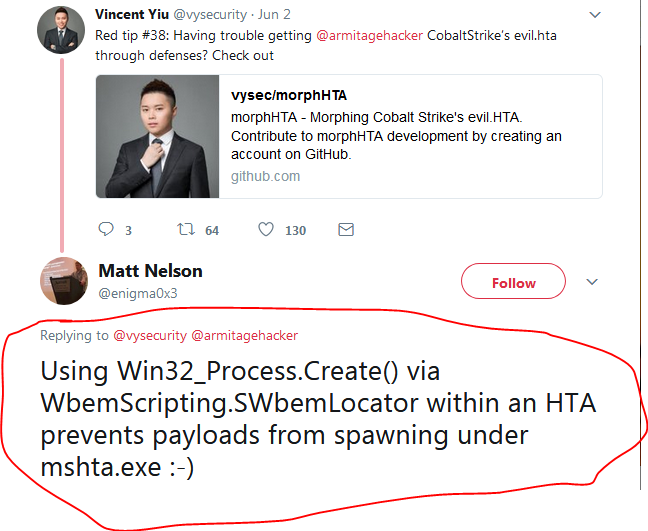648x531 pixels.
Task: Click the reply speech bubble icon
Action: pyautogui.click(x=106, y=229)
